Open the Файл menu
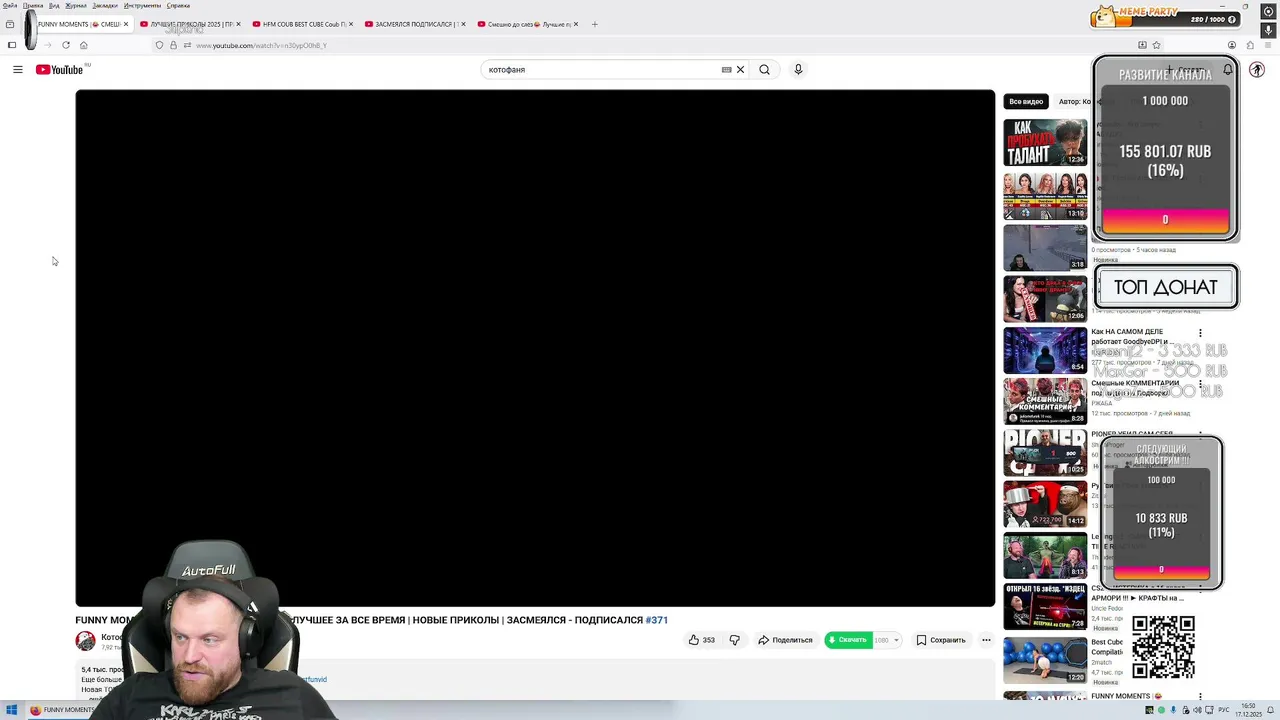Screen dimensions: 1280x720 (10, 6)
